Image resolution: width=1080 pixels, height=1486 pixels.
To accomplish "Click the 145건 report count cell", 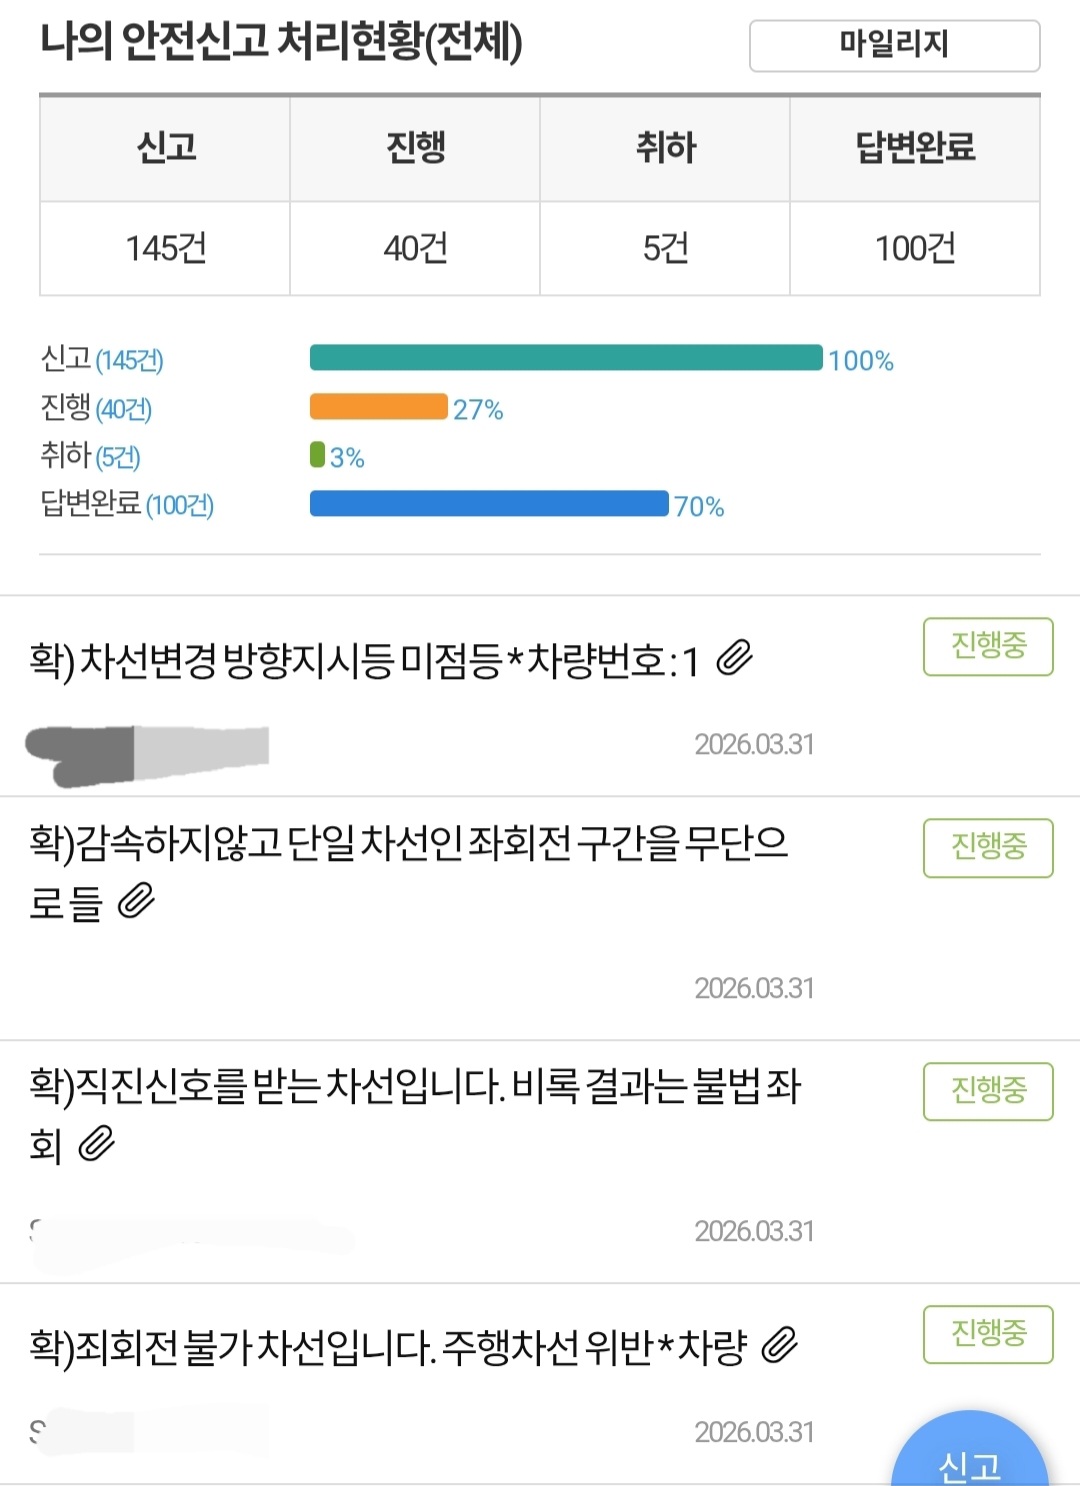I will pyautogui.click(x=165, y=248).
